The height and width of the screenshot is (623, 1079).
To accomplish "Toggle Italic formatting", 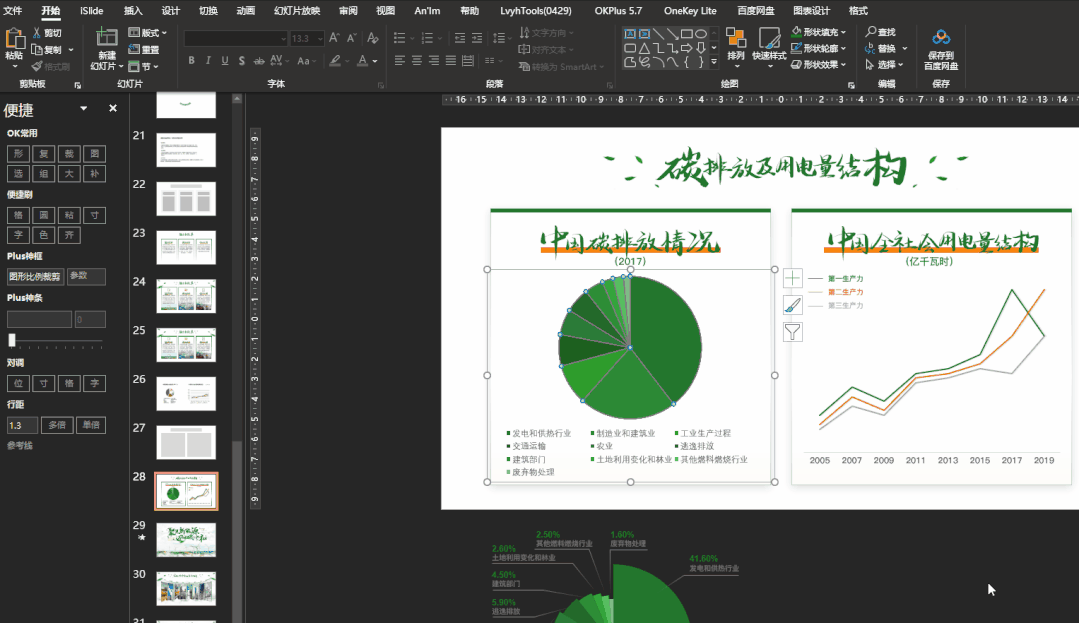I will coord(208,61).
